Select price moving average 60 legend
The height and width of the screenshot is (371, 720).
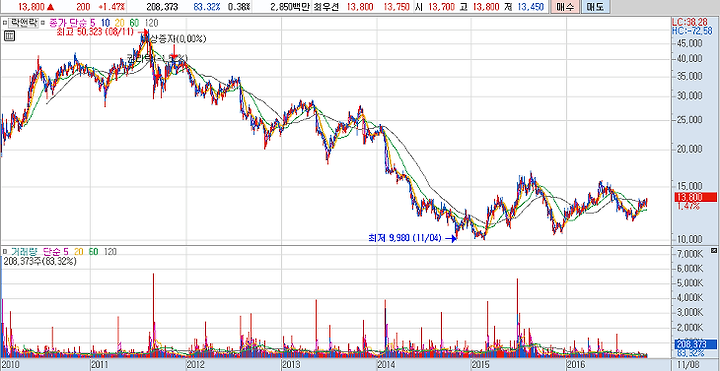point(135,22)
